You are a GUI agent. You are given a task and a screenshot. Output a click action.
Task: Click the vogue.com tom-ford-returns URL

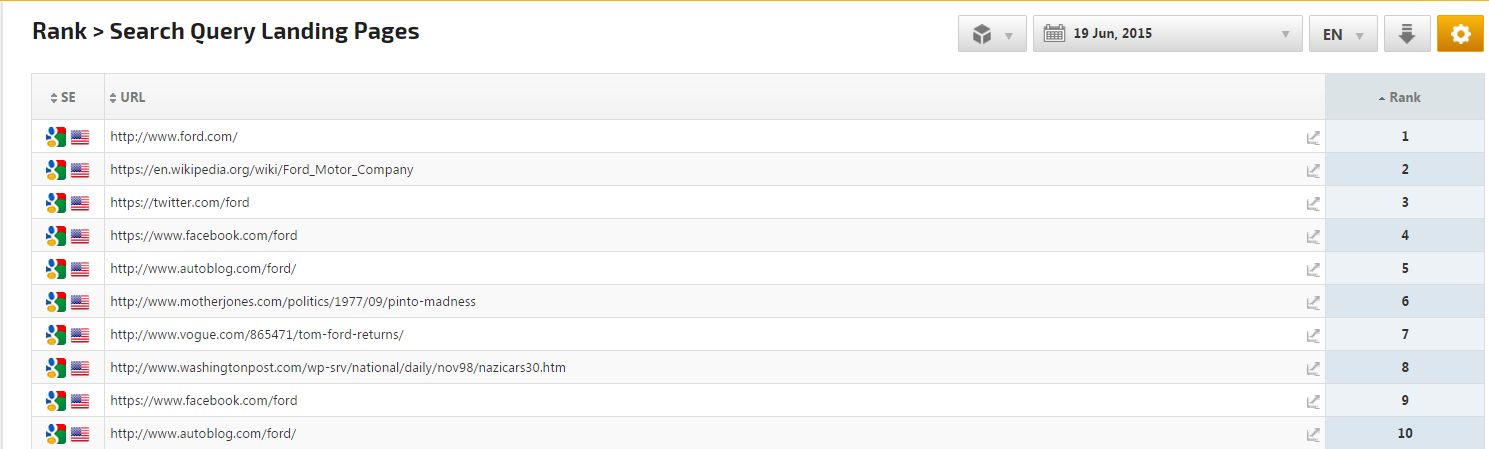(x=257, y=335)
